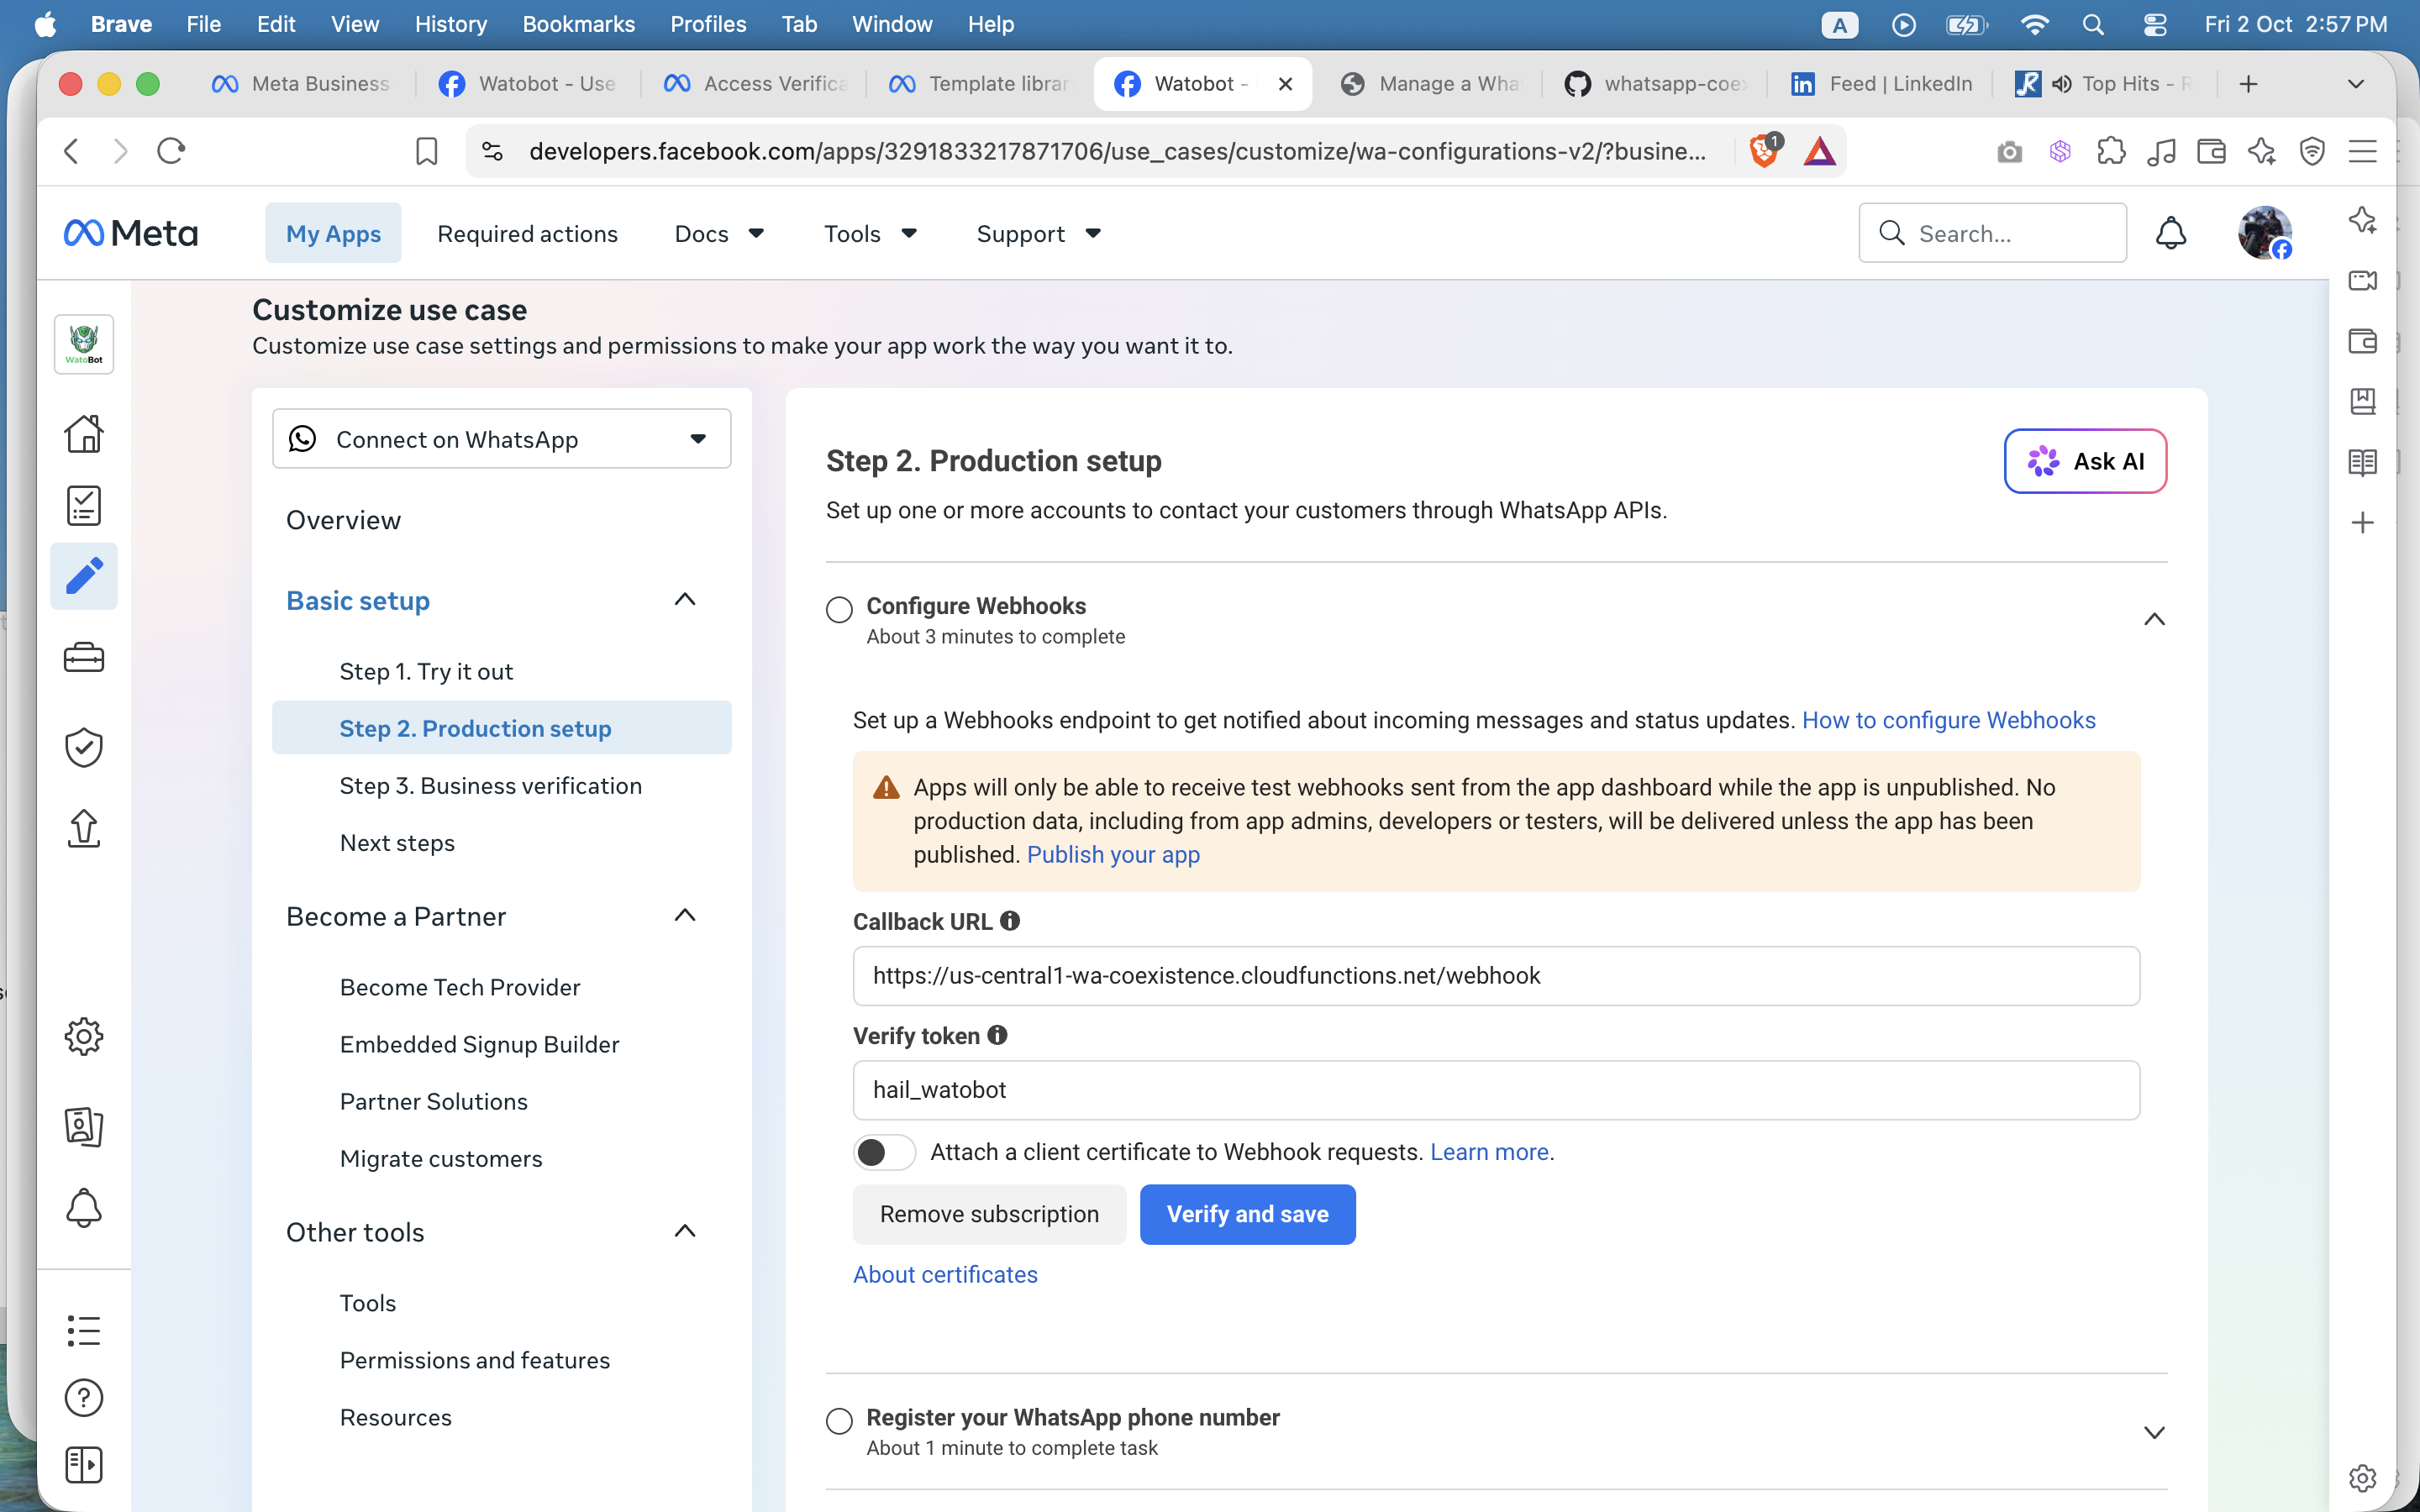Open the required actions checklist icon
The height and width of the screenshot is (1512, 2420).
pos(84,505)
